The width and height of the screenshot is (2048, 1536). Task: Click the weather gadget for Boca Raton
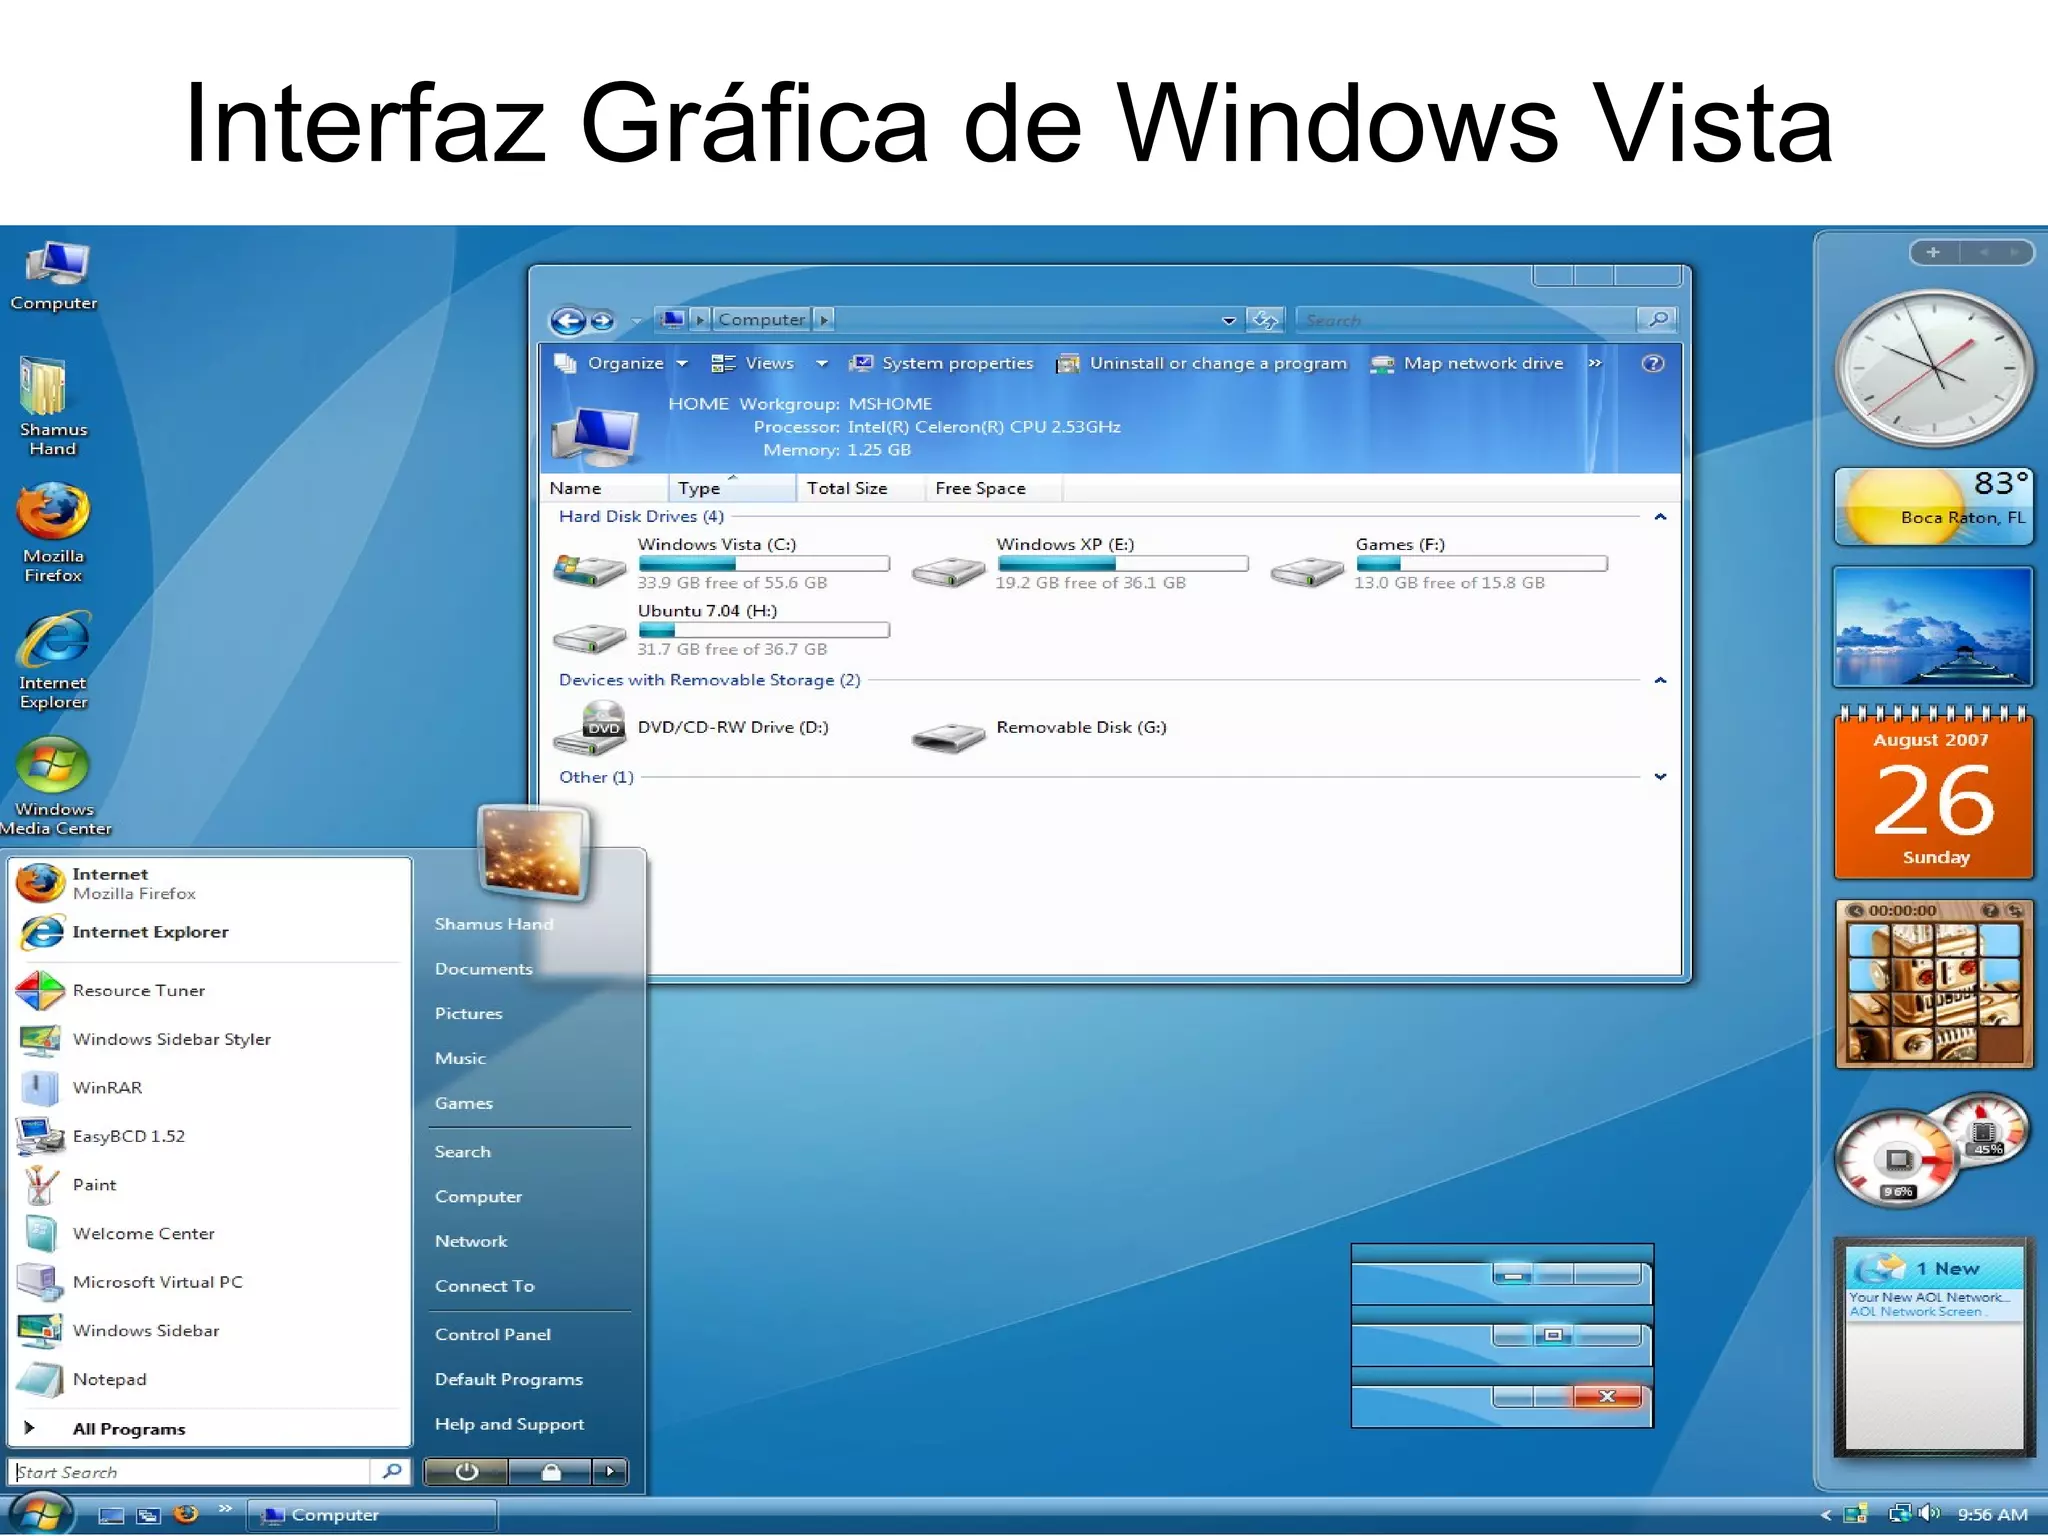[1934, 507]
